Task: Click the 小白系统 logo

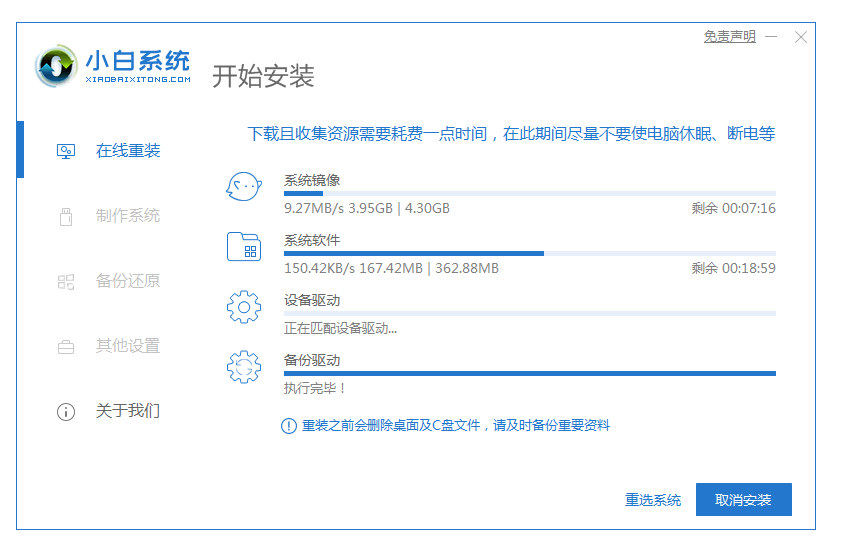Action: pyautogui.click(x=111, y=67)
